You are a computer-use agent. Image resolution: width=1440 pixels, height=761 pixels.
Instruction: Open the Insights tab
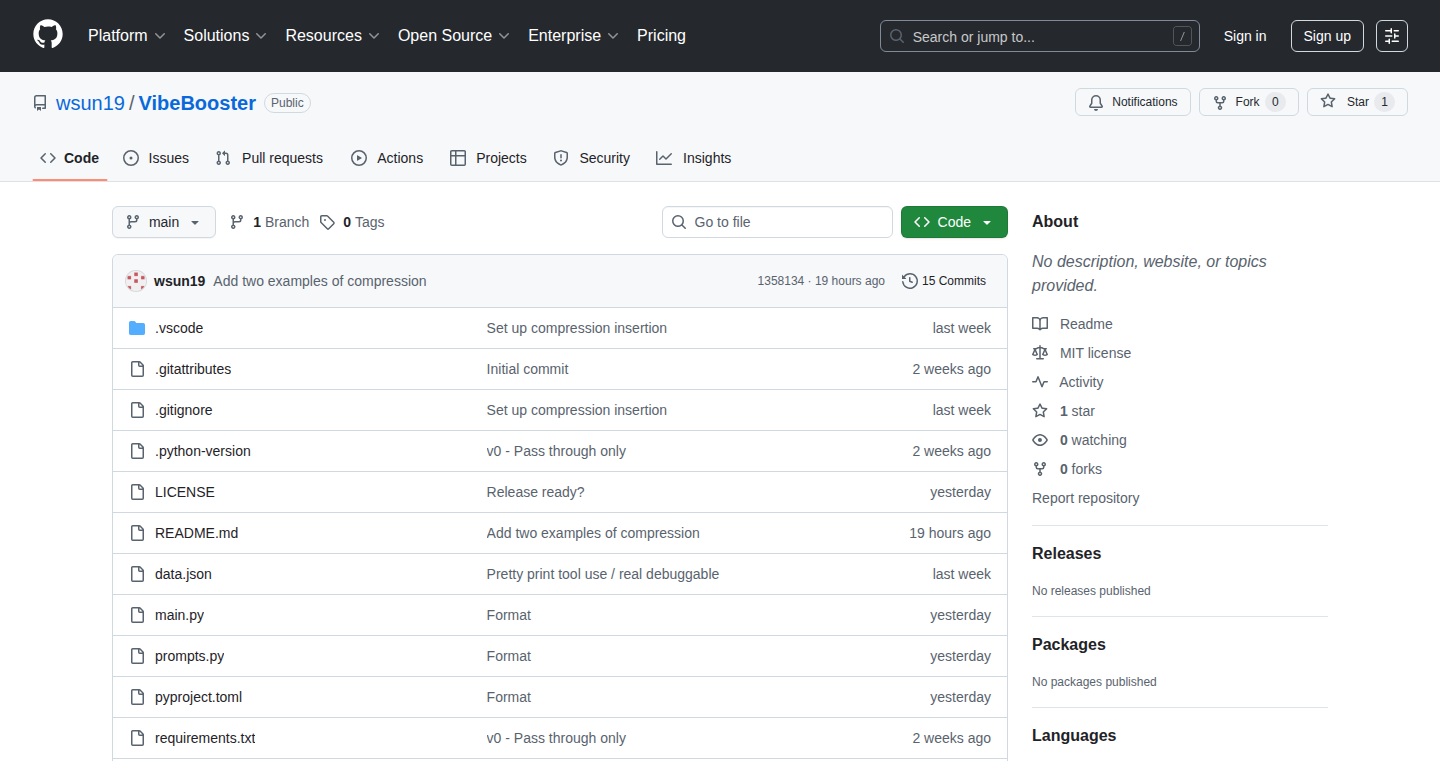(x=693, y=158)
